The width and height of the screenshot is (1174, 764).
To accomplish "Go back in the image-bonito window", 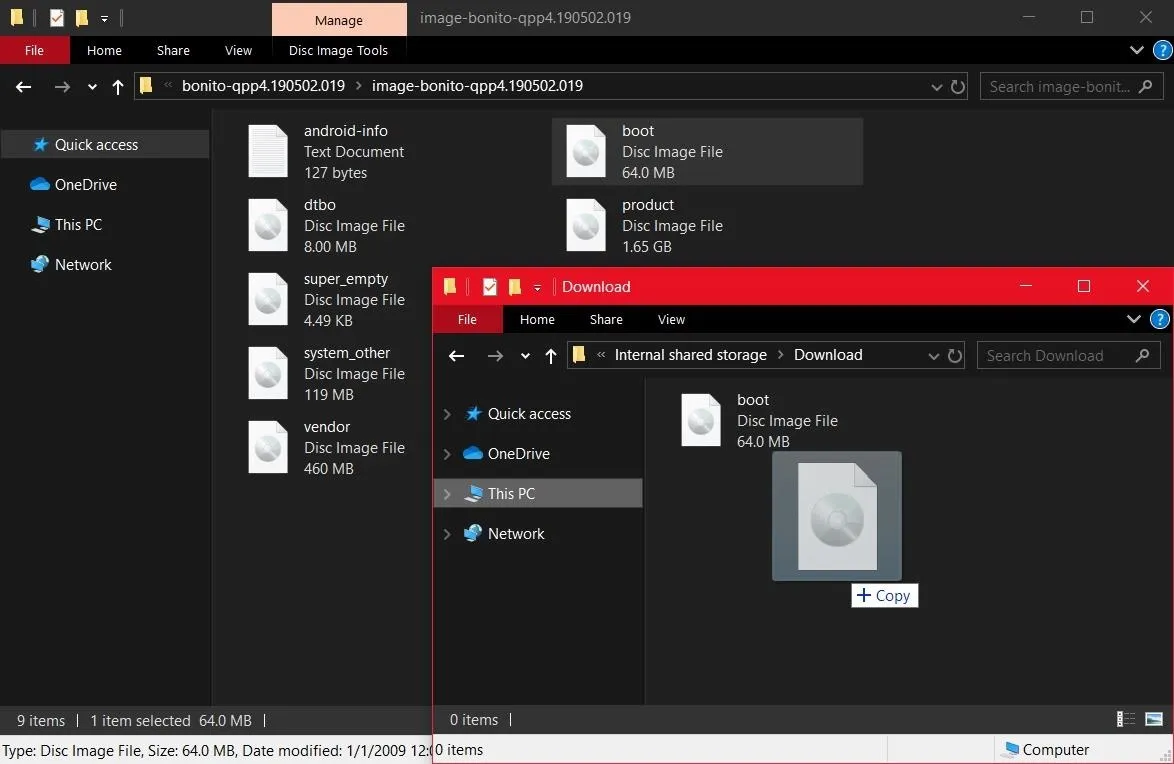I will click(x=23, y=86).
